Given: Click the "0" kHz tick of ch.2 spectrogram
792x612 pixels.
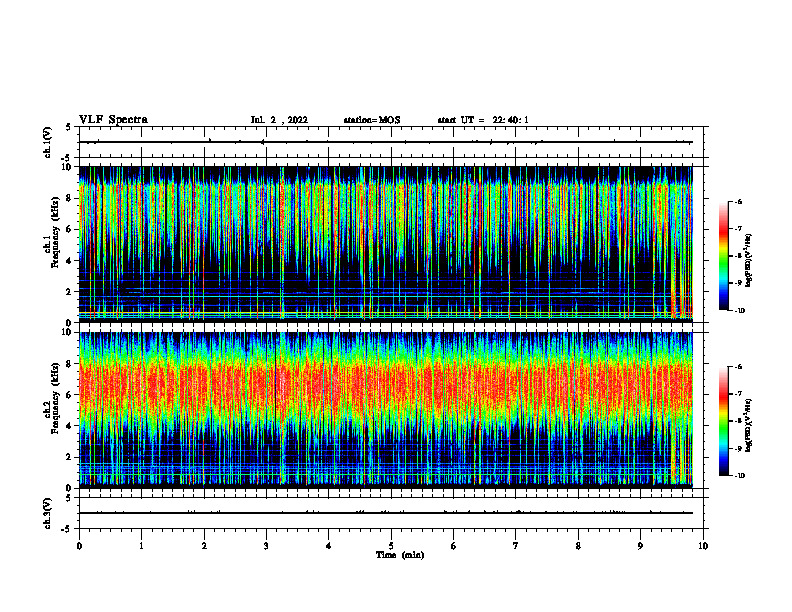Looking at the screenshot, I should [70, 488].
